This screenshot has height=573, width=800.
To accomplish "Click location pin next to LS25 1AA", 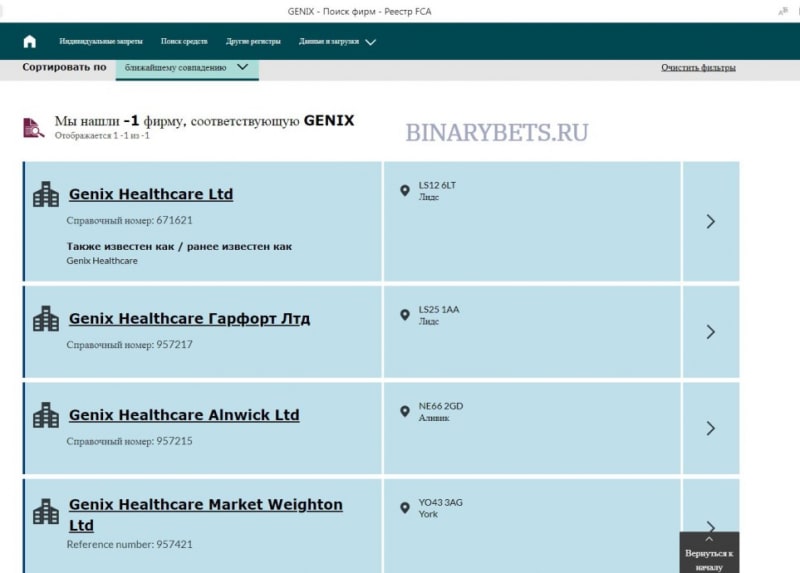I will [x=405, y=315].
